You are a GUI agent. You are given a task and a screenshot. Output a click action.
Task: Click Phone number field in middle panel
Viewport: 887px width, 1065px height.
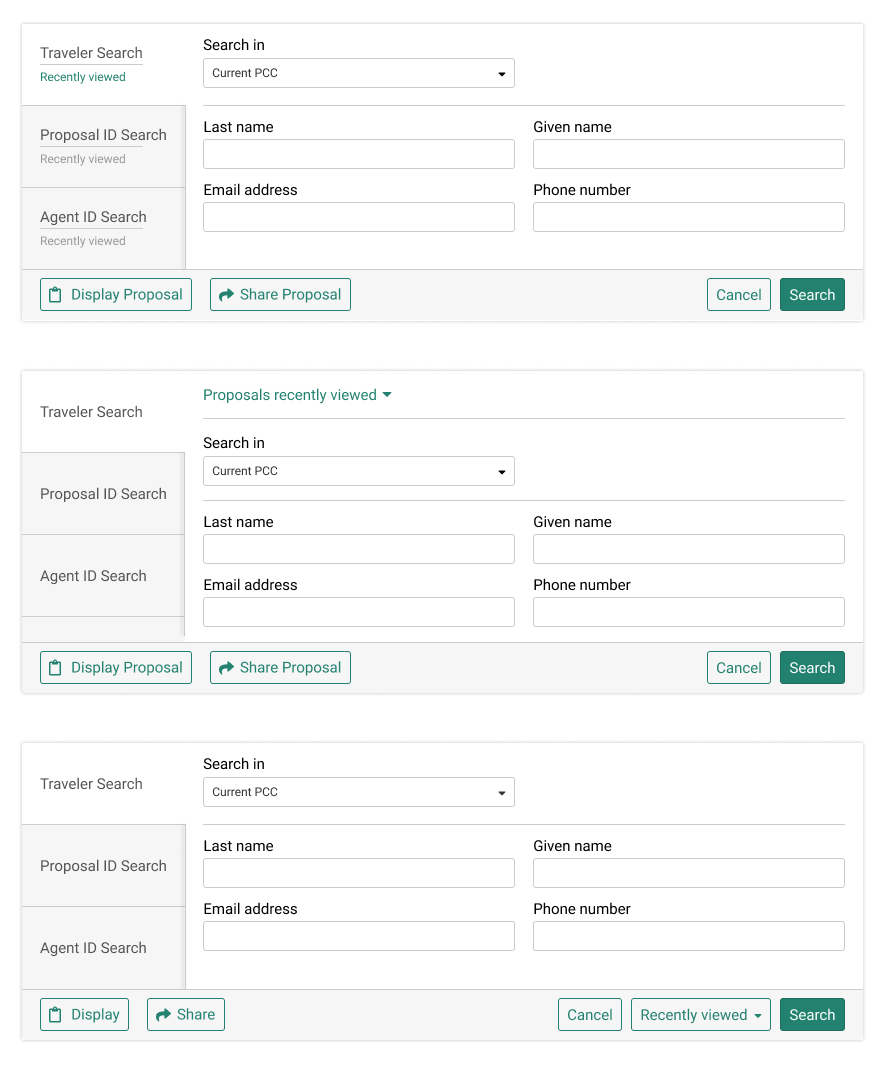689,612
